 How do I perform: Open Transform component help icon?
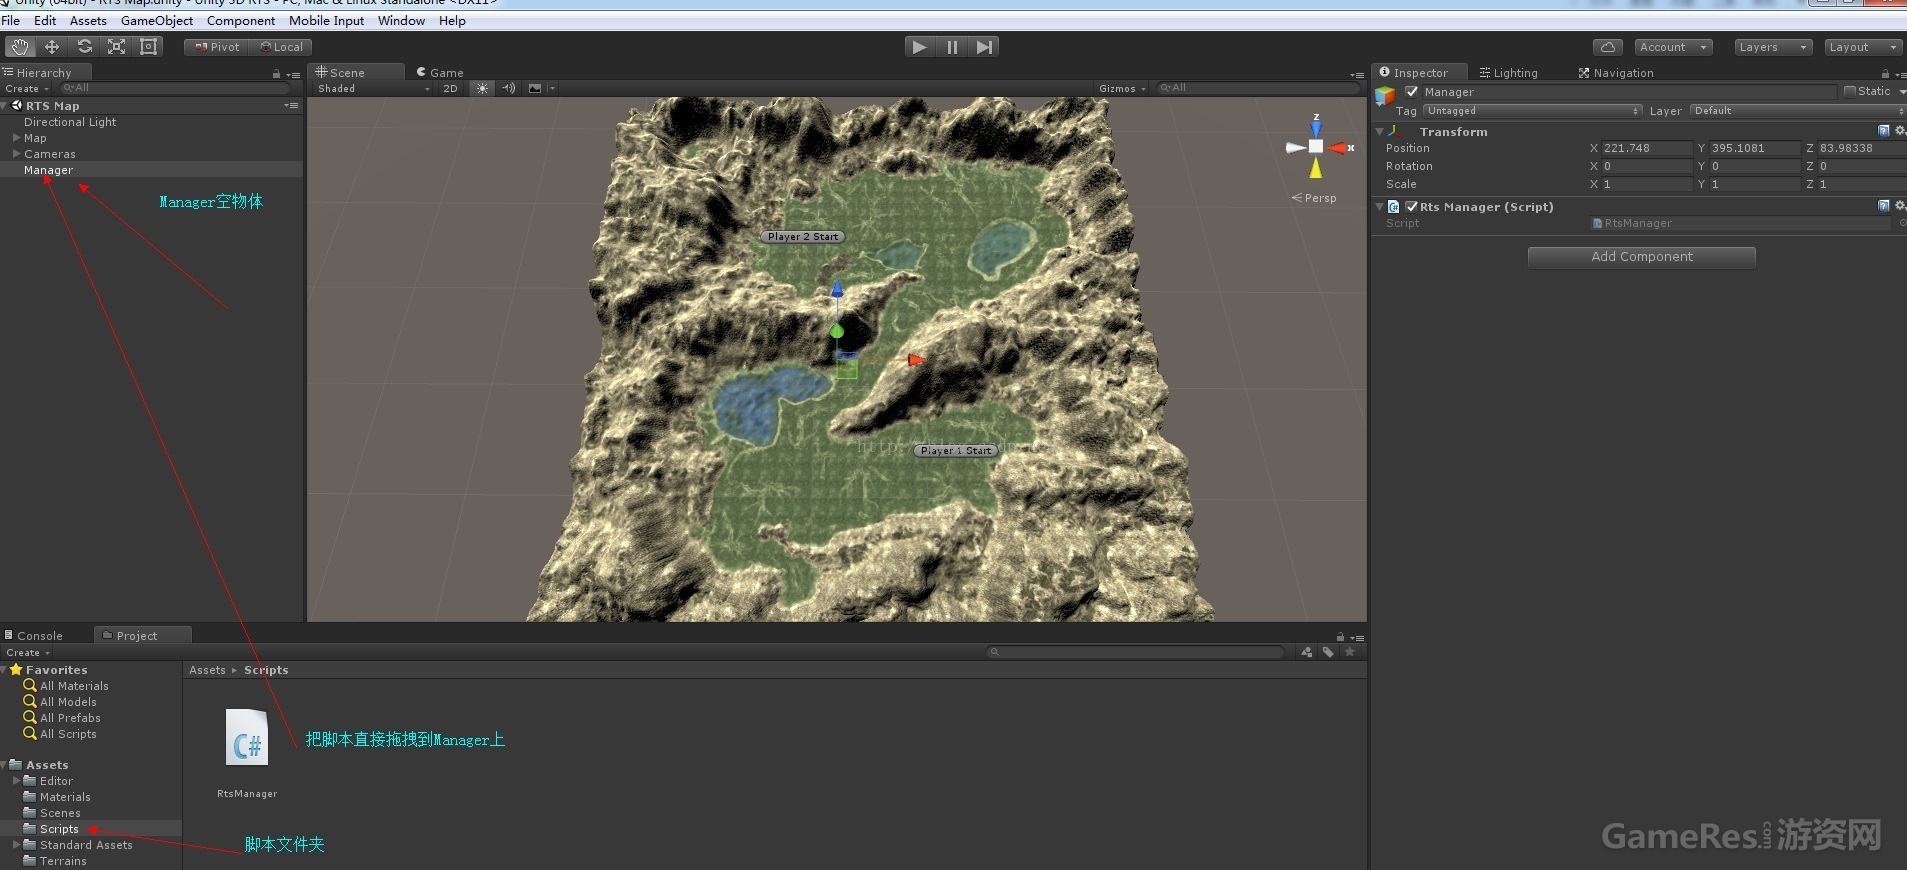(1884, 131)
